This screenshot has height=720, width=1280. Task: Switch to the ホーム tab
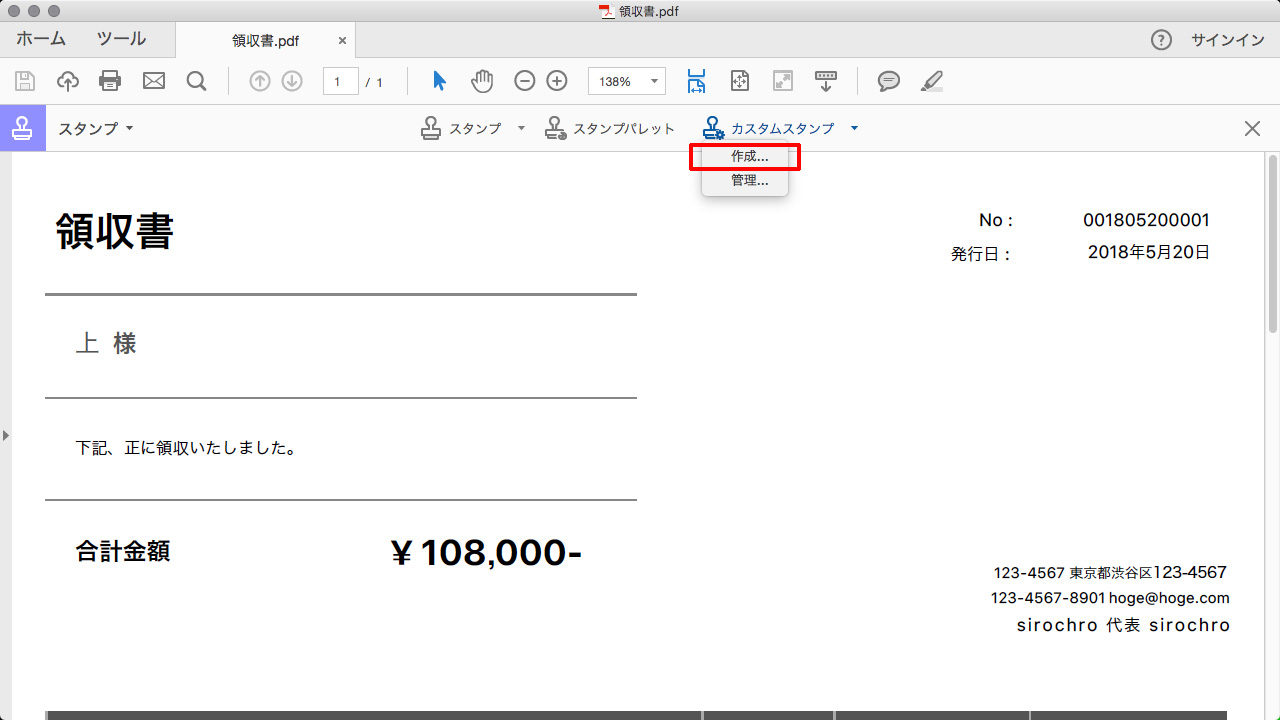point(41,39)
